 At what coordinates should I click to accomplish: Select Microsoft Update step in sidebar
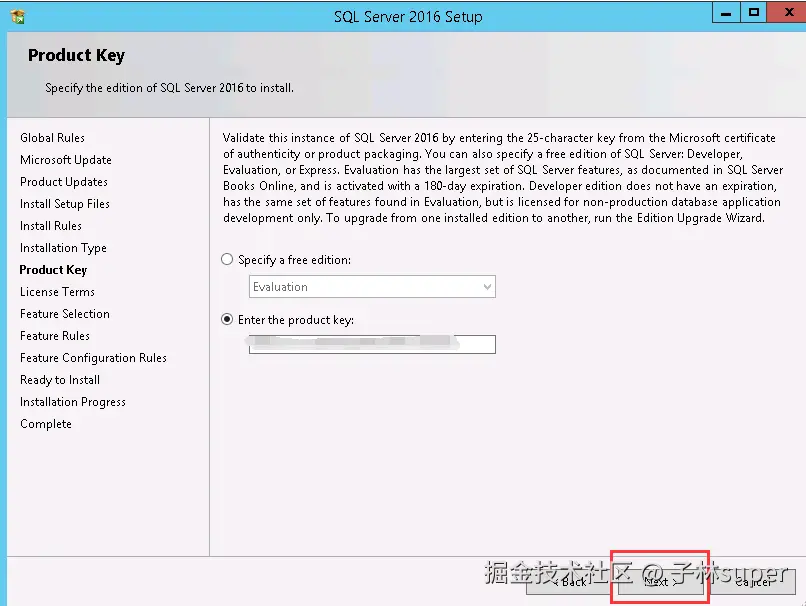(66, 160)
